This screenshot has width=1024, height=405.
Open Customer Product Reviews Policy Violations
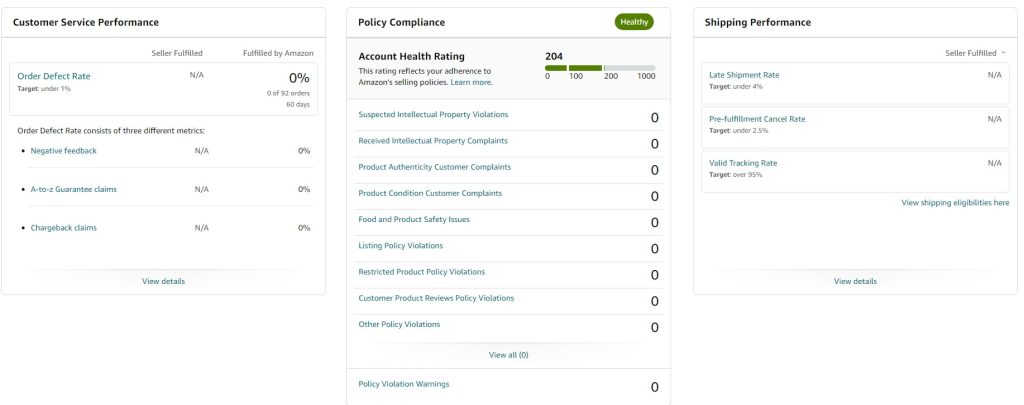(436, 297)
